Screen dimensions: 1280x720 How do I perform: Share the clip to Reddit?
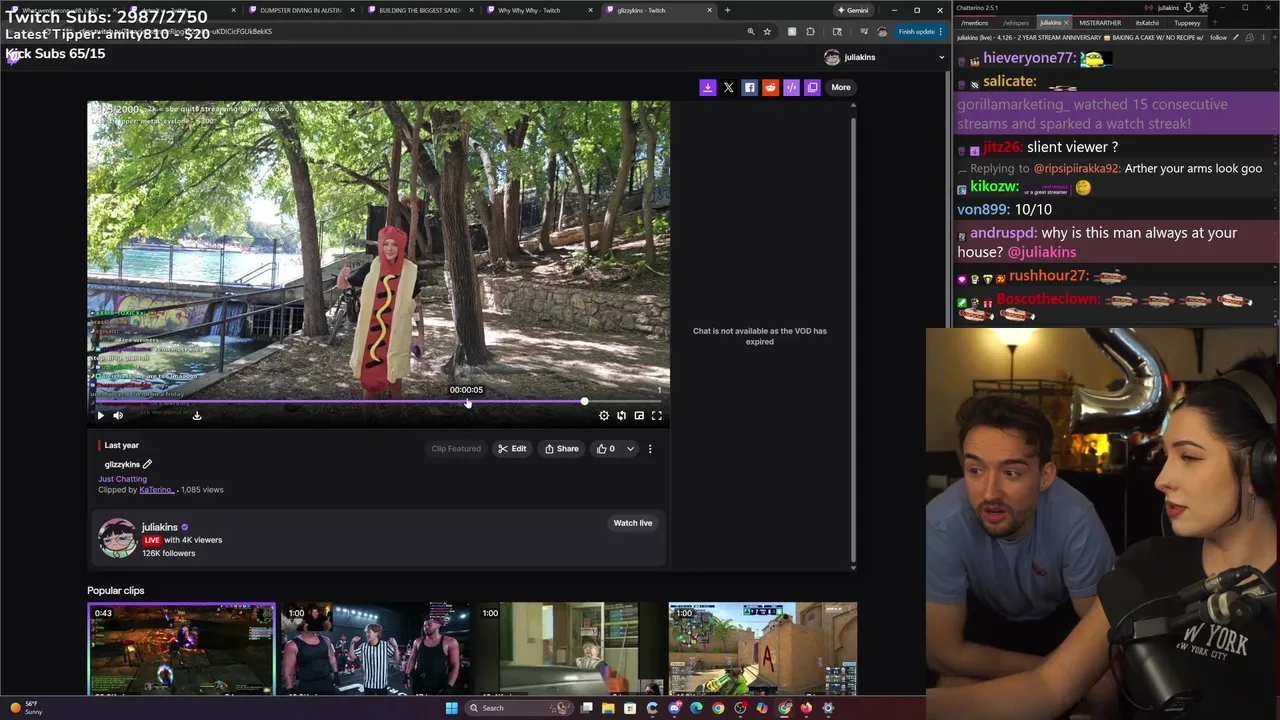click(770, 87)
